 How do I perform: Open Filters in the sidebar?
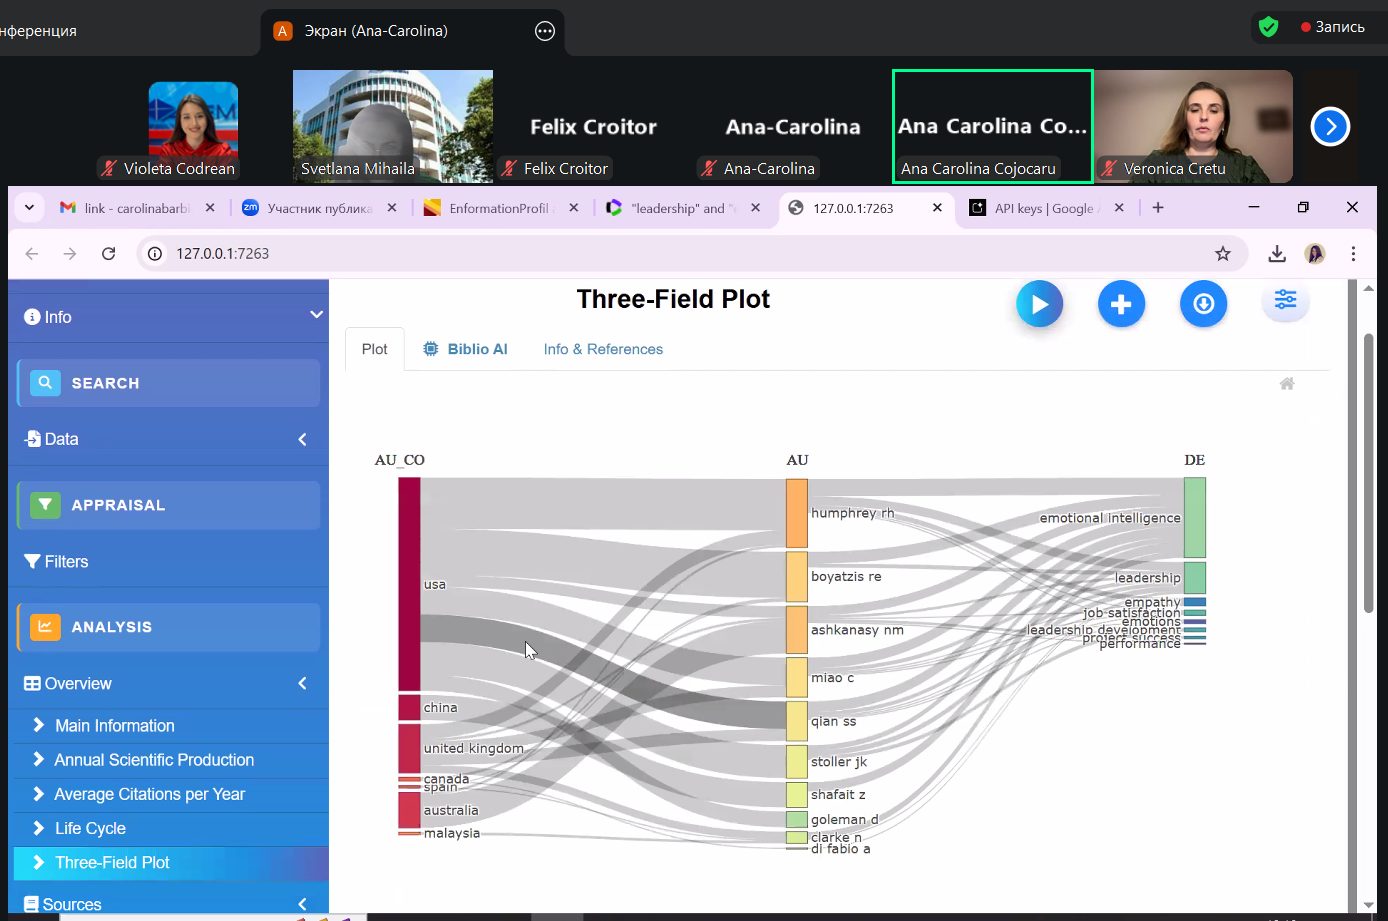[x=66, y=562]
